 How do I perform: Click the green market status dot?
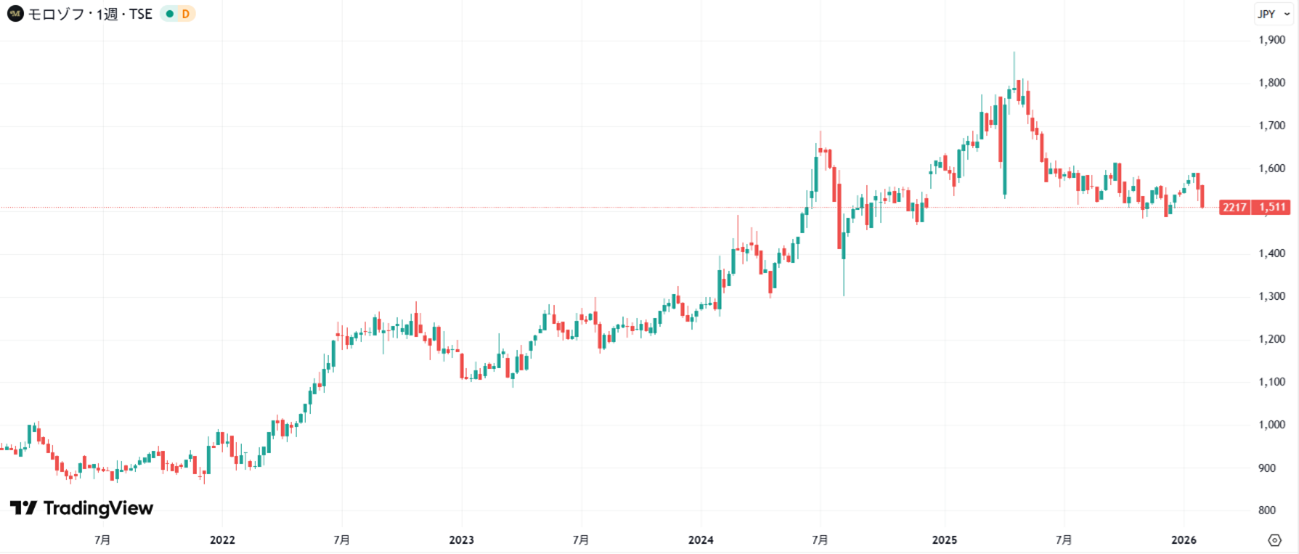pyautogui.click(x=168, y=14)
